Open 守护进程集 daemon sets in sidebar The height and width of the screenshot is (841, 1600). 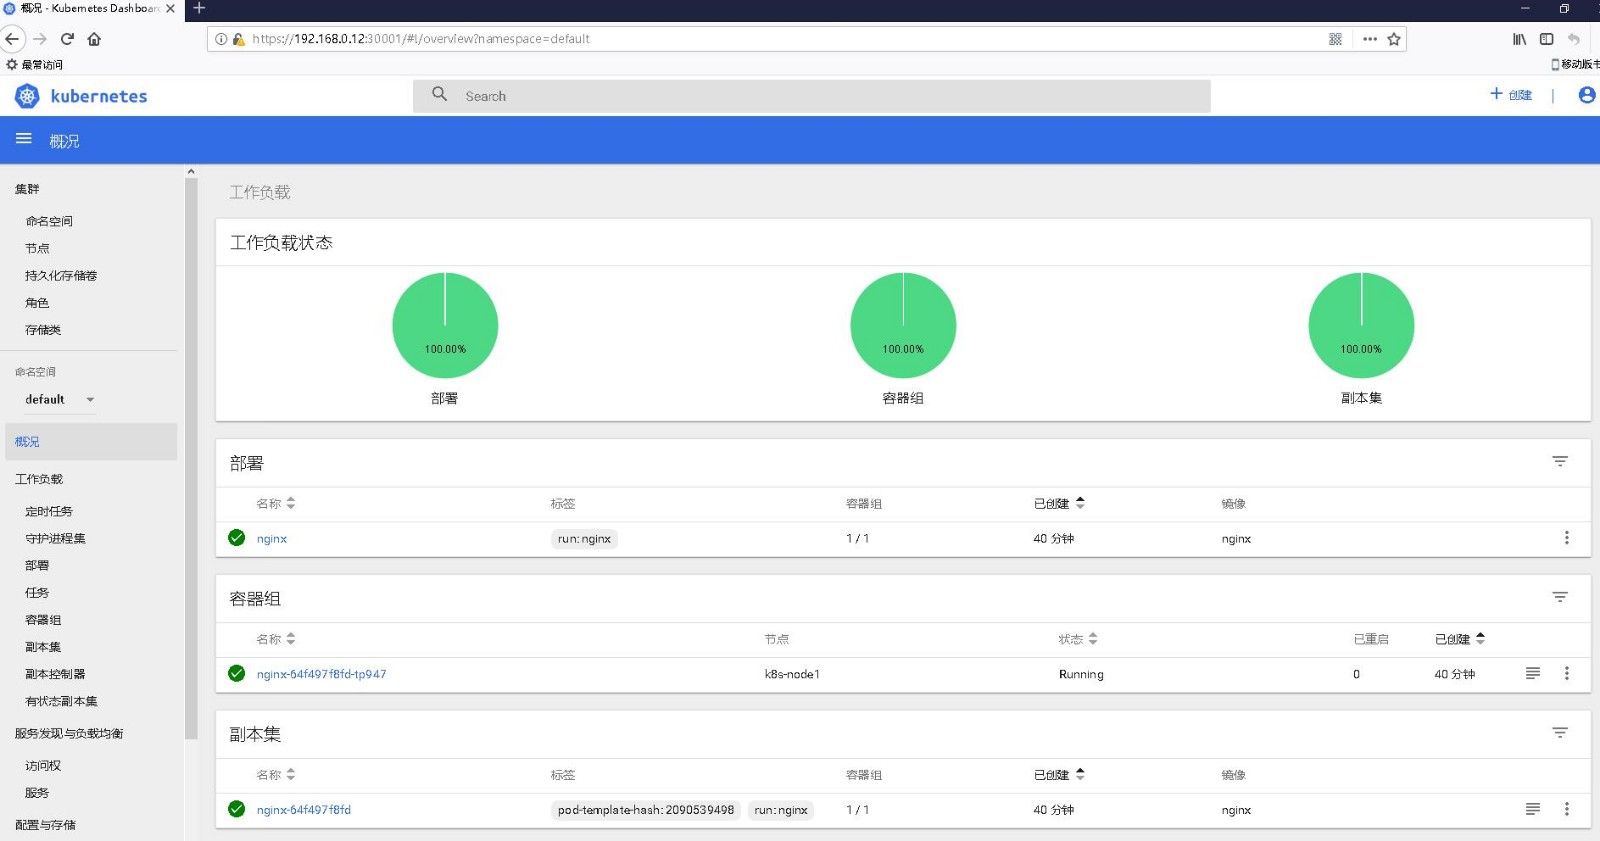(x=55, y=538)
